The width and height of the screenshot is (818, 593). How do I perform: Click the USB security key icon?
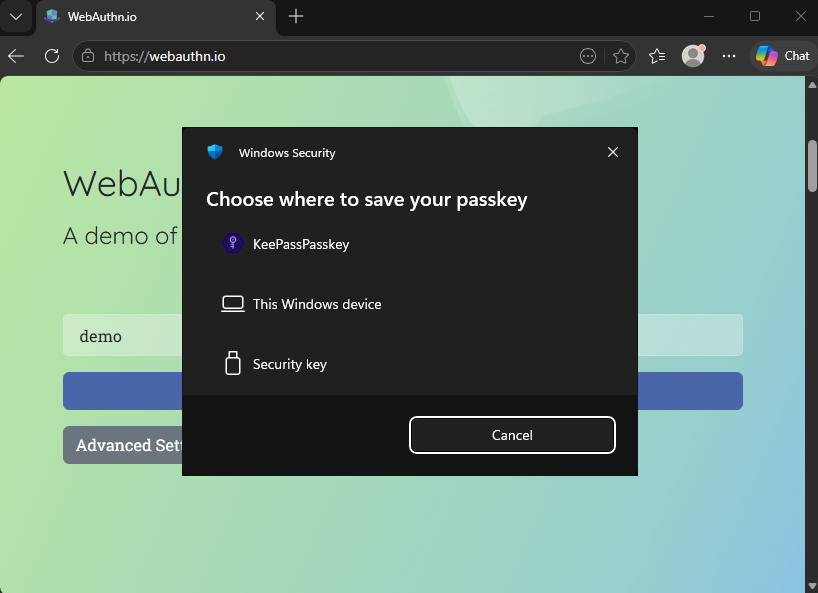(233, 364)
